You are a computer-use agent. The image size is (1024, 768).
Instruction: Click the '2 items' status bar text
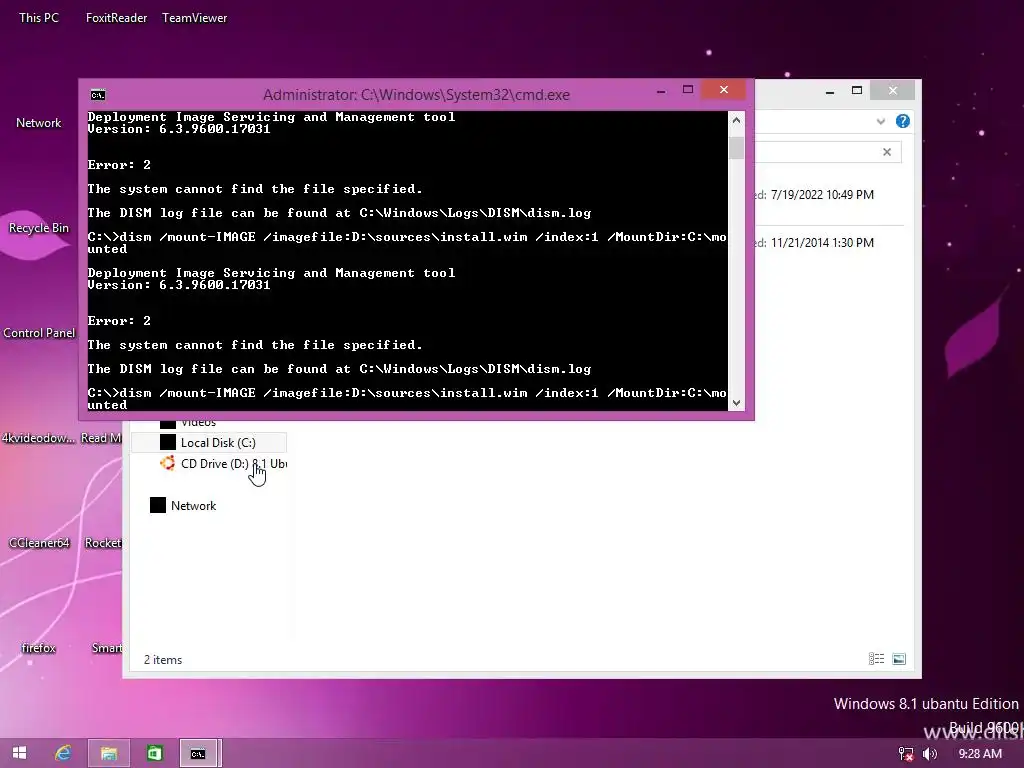163,660
